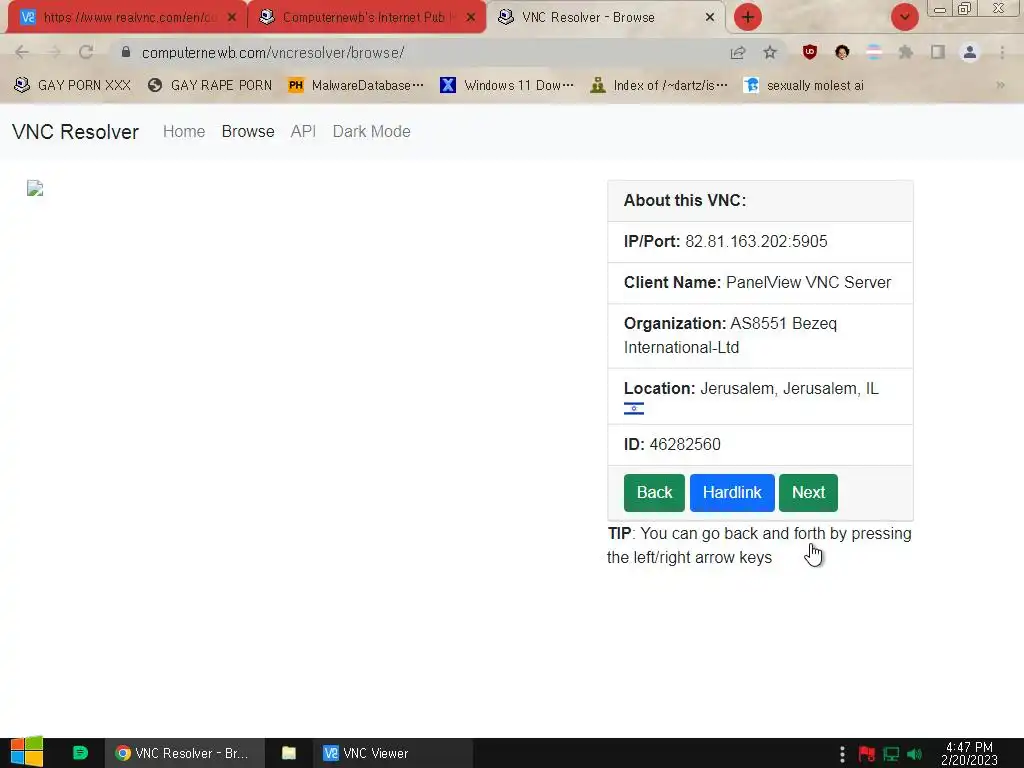Viewport: 1024px width, 768px height.
Task: Open the Extensions puzzle piece menu
Action: tap(906, 52)
